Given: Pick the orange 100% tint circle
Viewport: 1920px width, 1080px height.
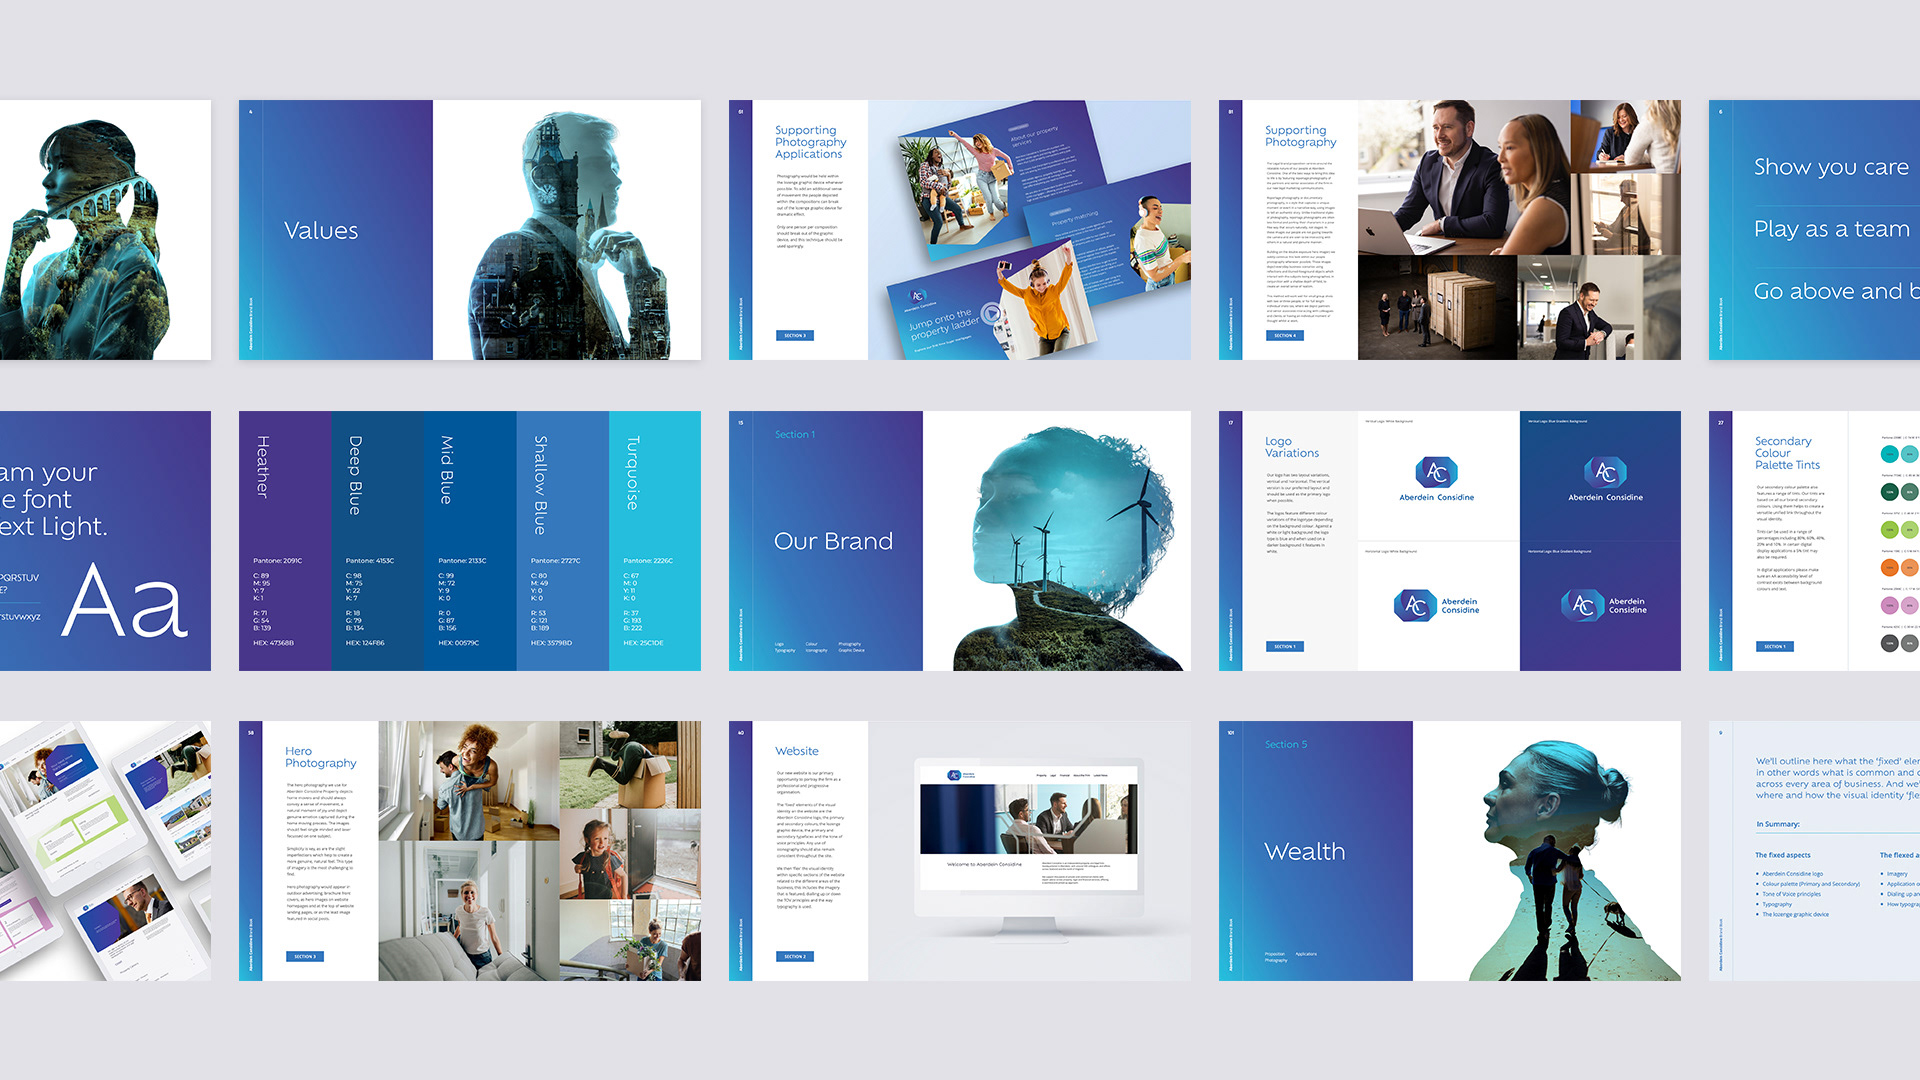Looking at the screenshot, I should click(1889, 567).
